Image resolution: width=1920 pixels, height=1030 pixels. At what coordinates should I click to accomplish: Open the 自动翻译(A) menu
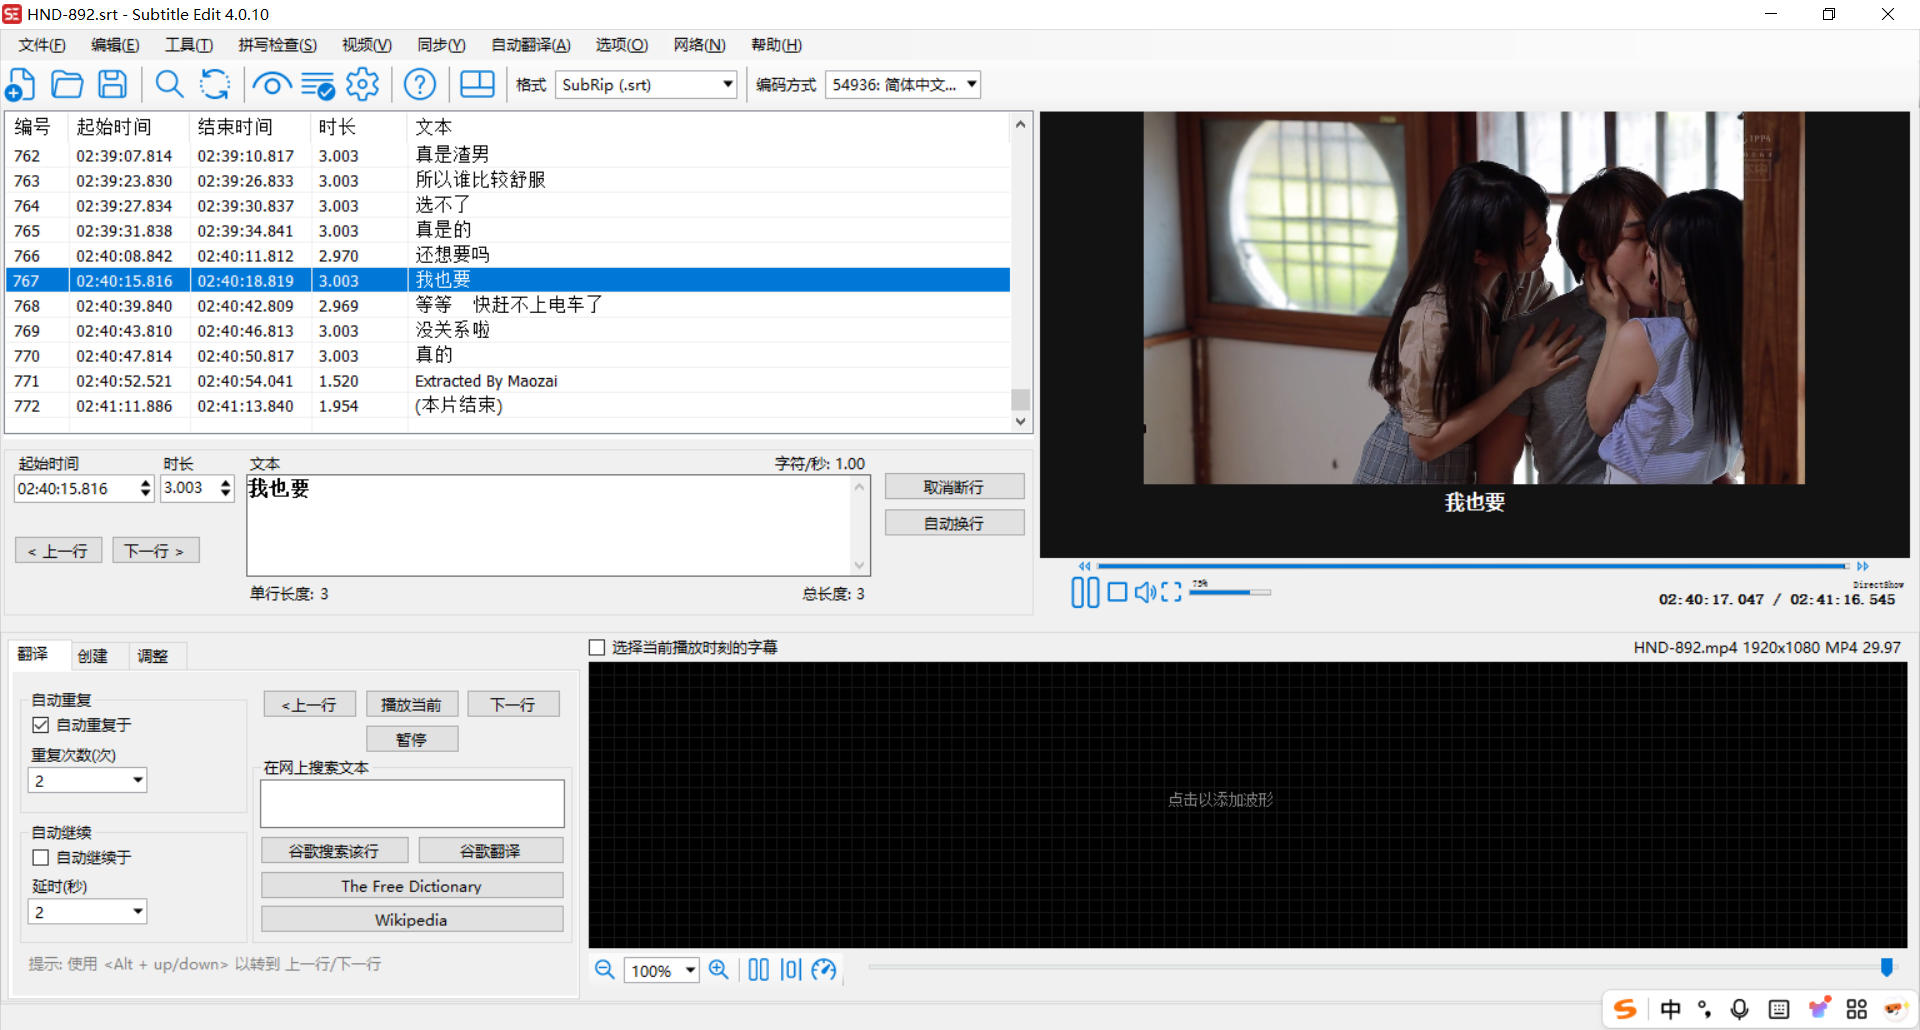[x=530, y=45]
